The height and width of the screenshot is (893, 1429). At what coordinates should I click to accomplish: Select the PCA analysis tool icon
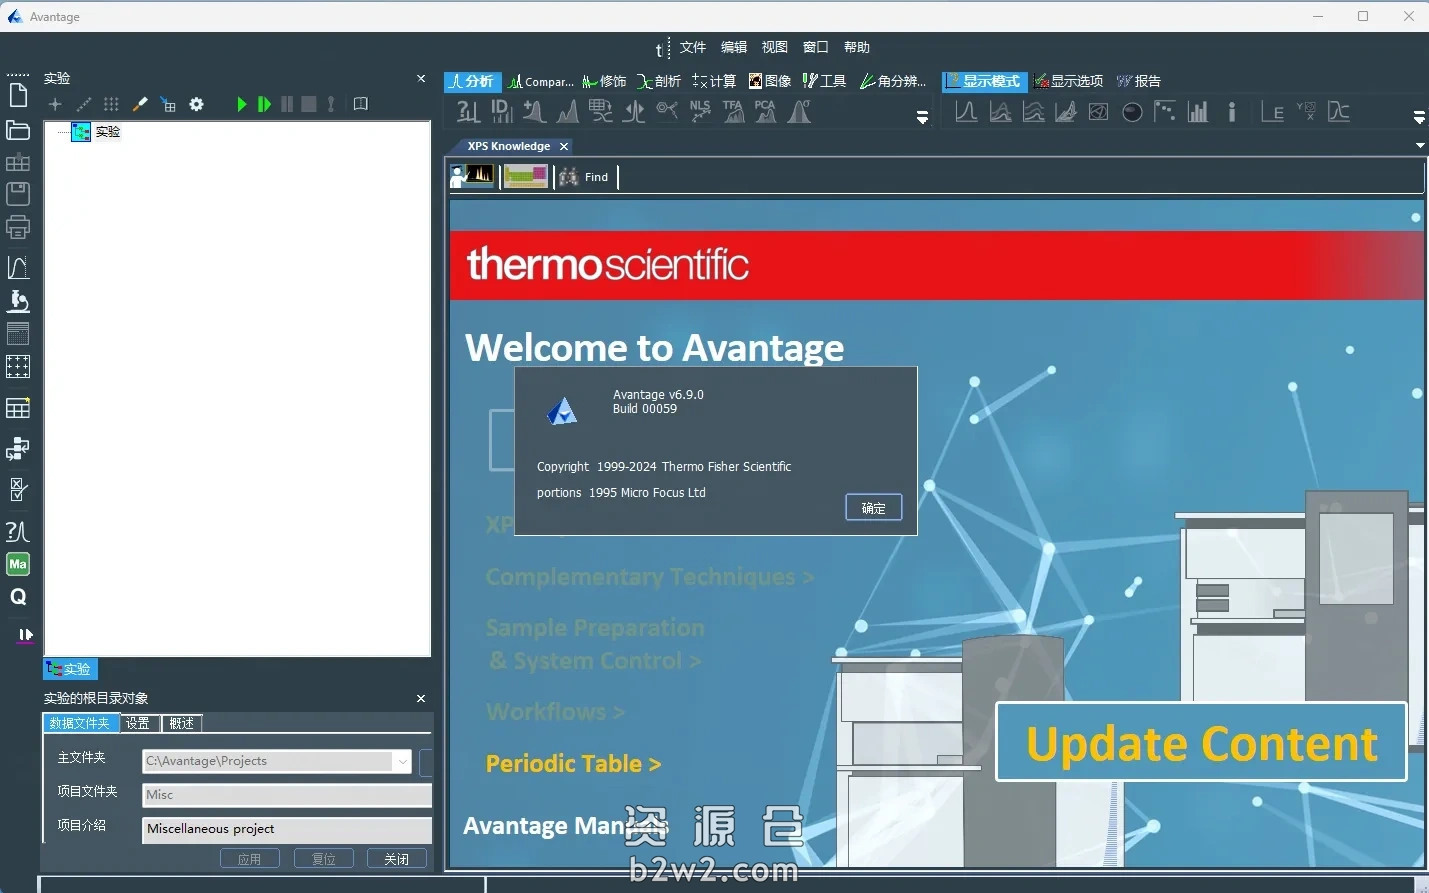pyautogui.click(x=766, y=111)
